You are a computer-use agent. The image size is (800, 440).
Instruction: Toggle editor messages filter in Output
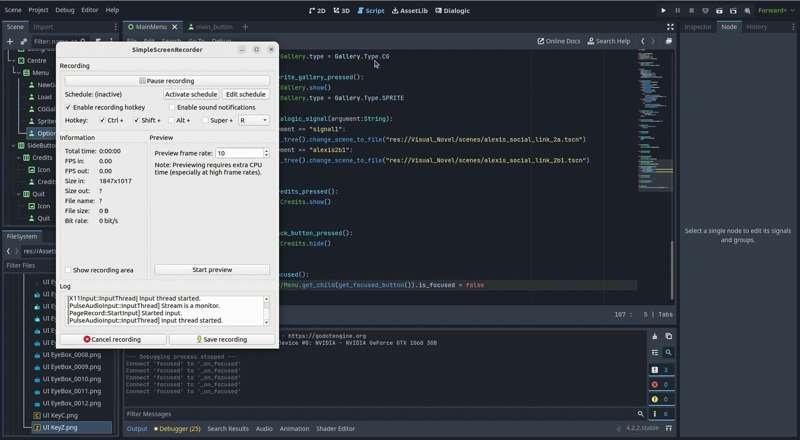[661, 414]
